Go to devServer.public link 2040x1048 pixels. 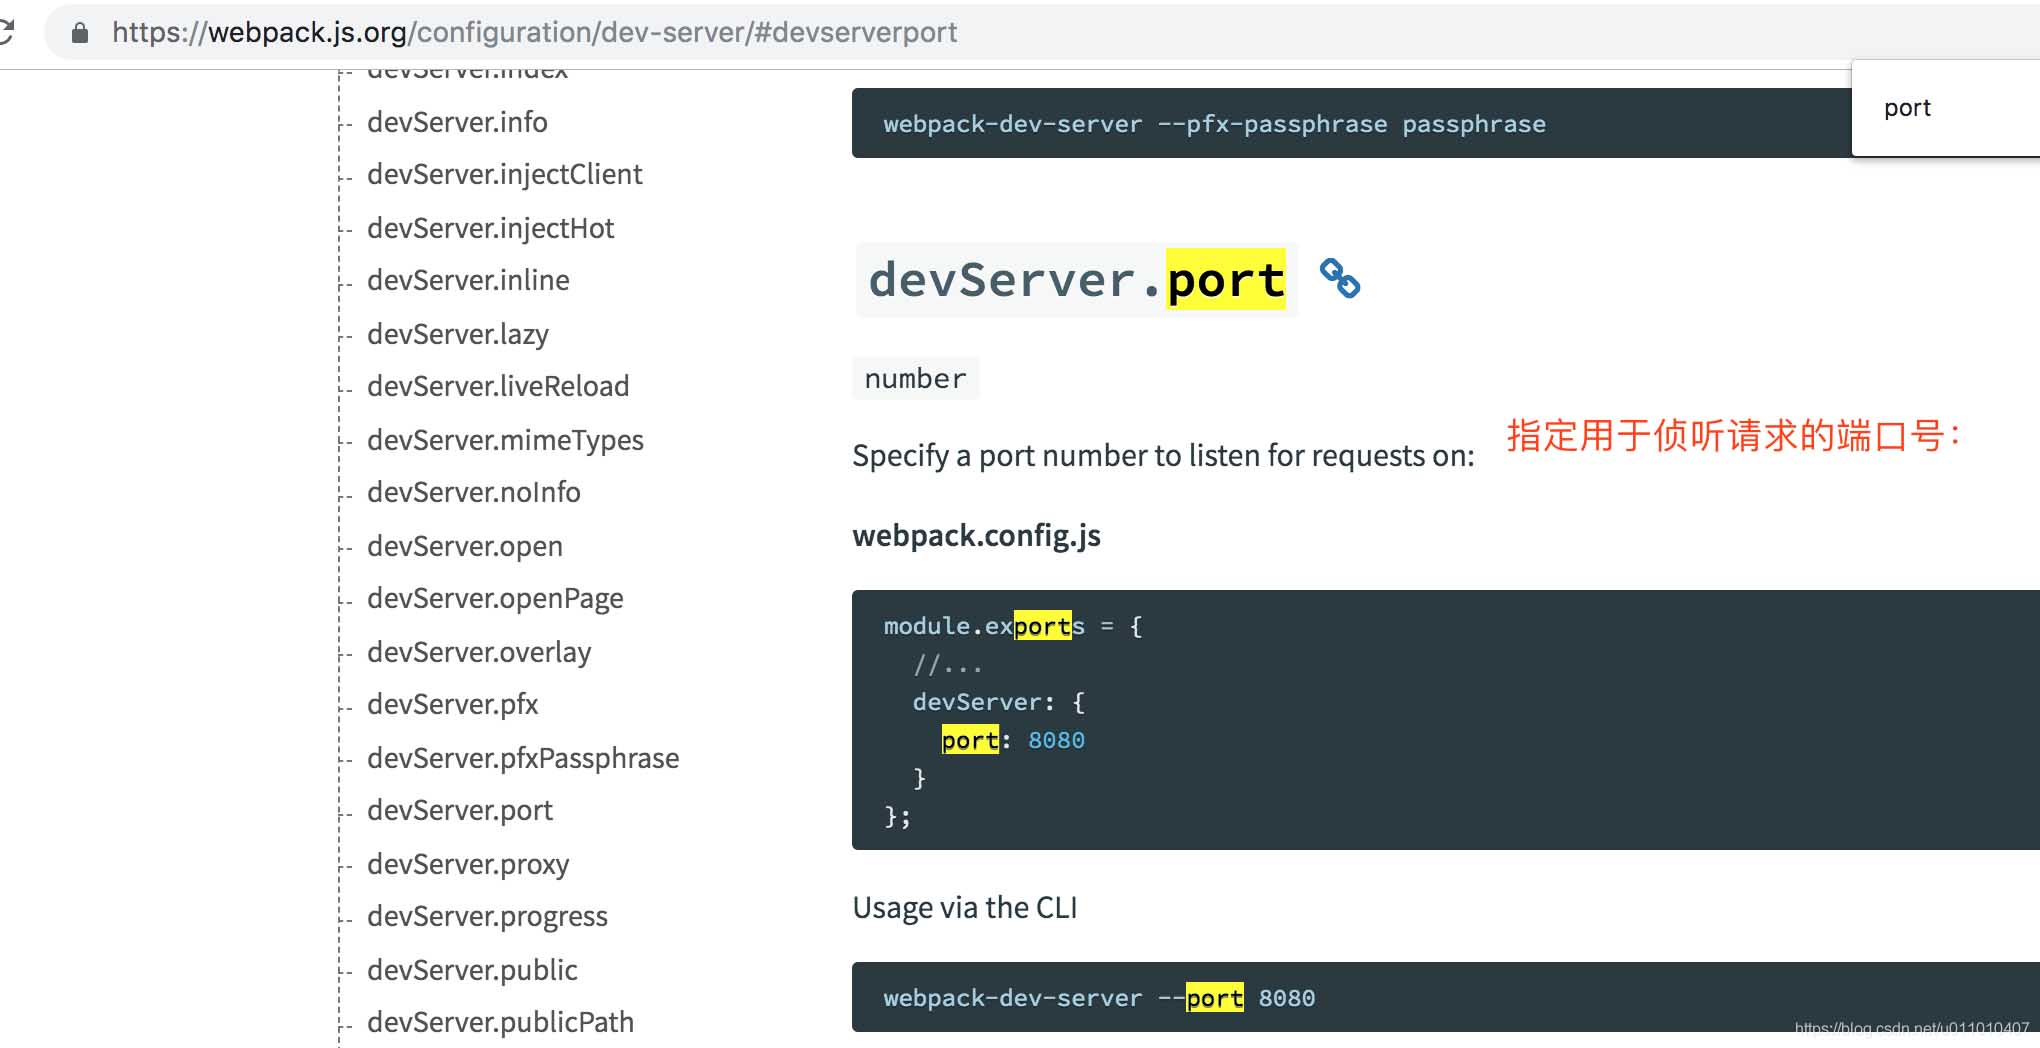coord(472,970)
